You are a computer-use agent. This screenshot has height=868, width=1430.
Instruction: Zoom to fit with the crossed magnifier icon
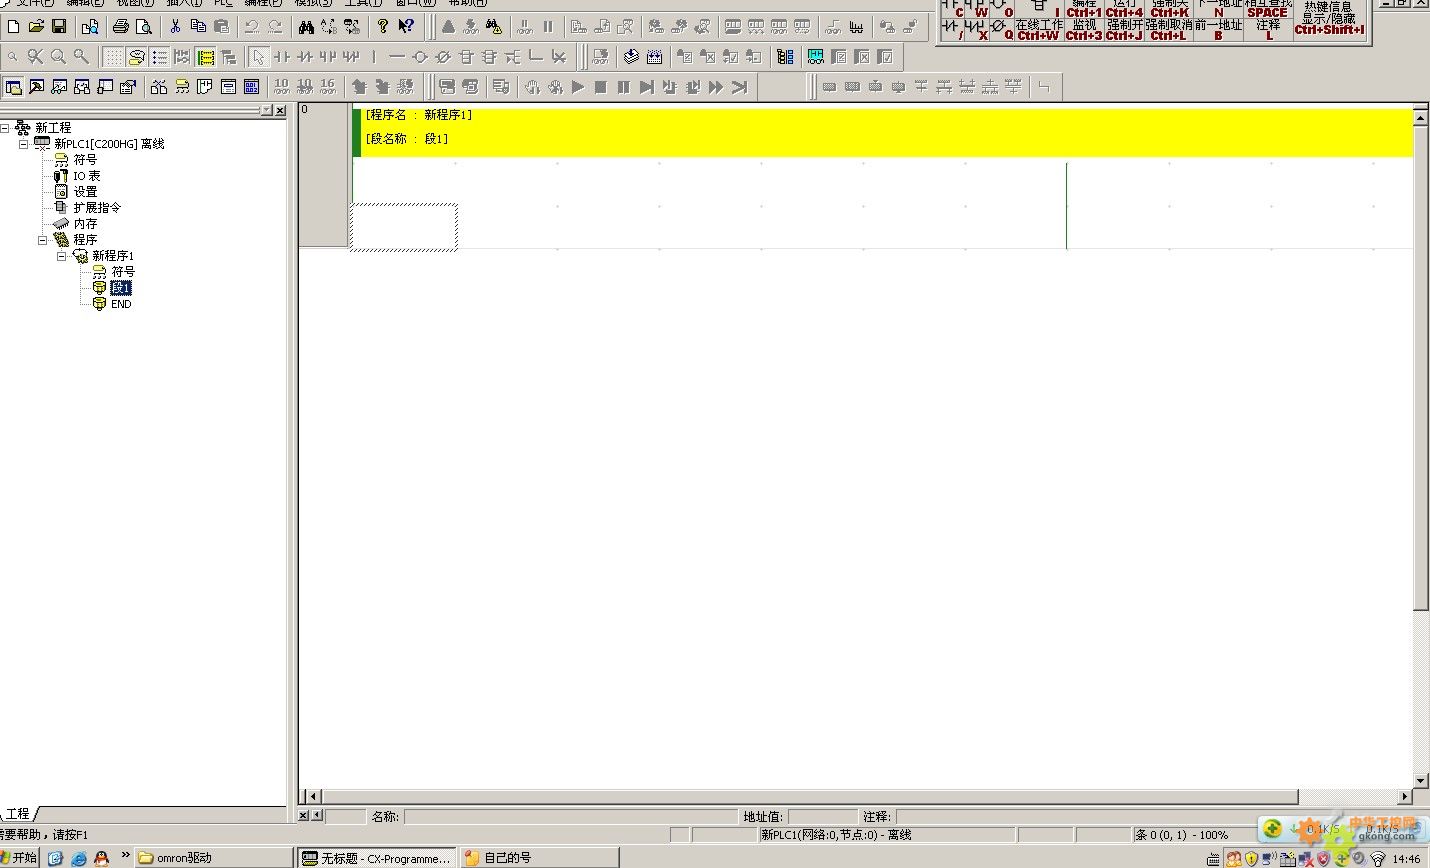[35, 57]
